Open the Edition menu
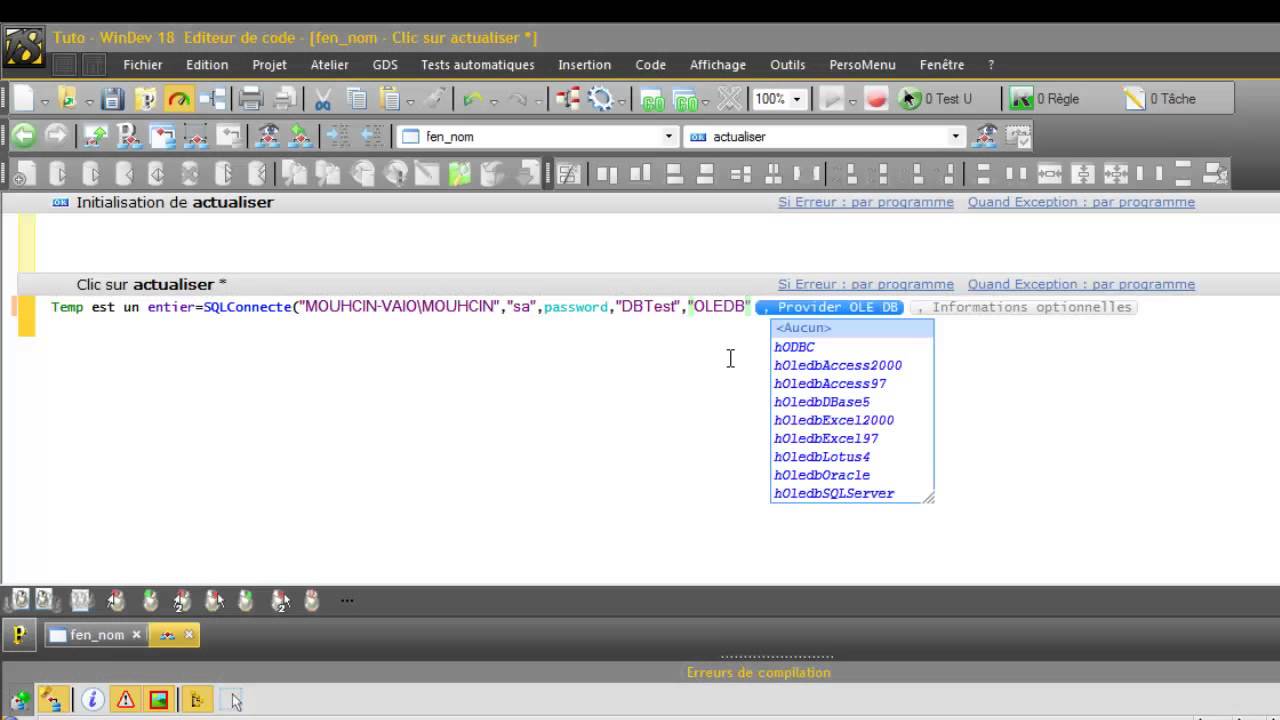The image size is (1280, 720). point(207,64)
